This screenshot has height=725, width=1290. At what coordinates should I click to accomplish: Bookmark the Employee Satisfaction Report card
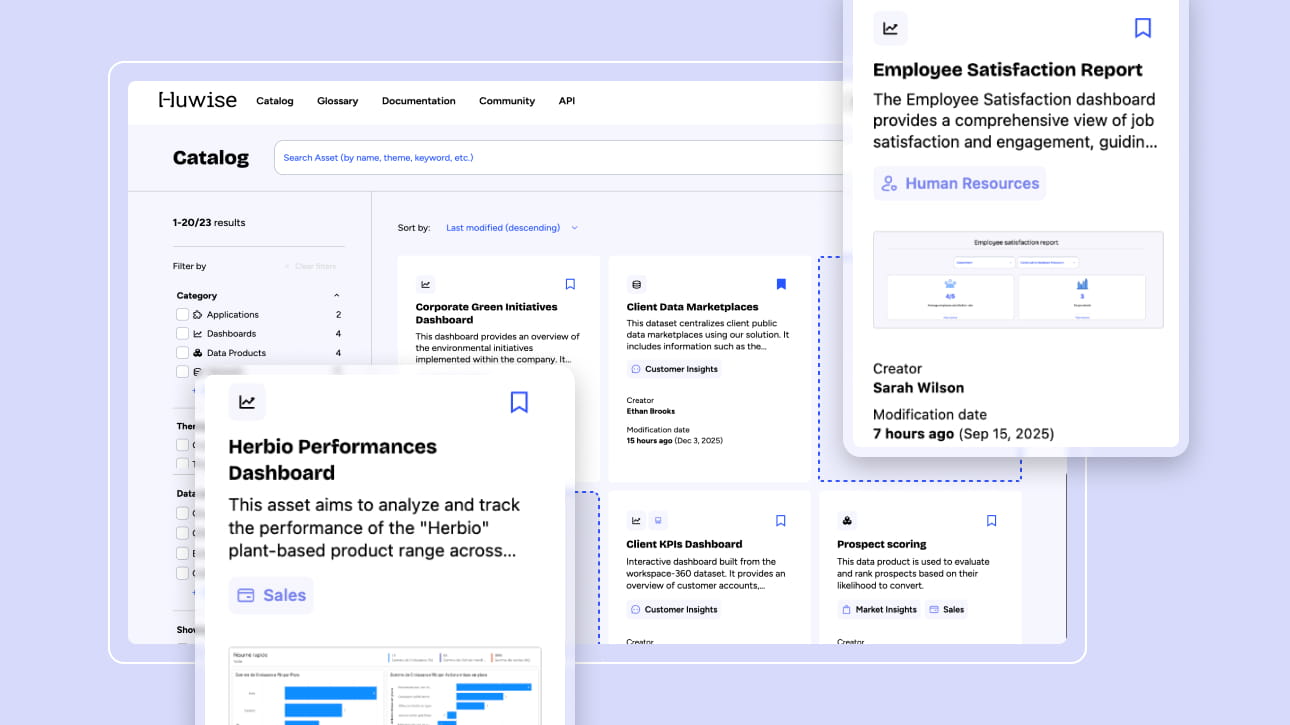click(x=1142, y=28)
